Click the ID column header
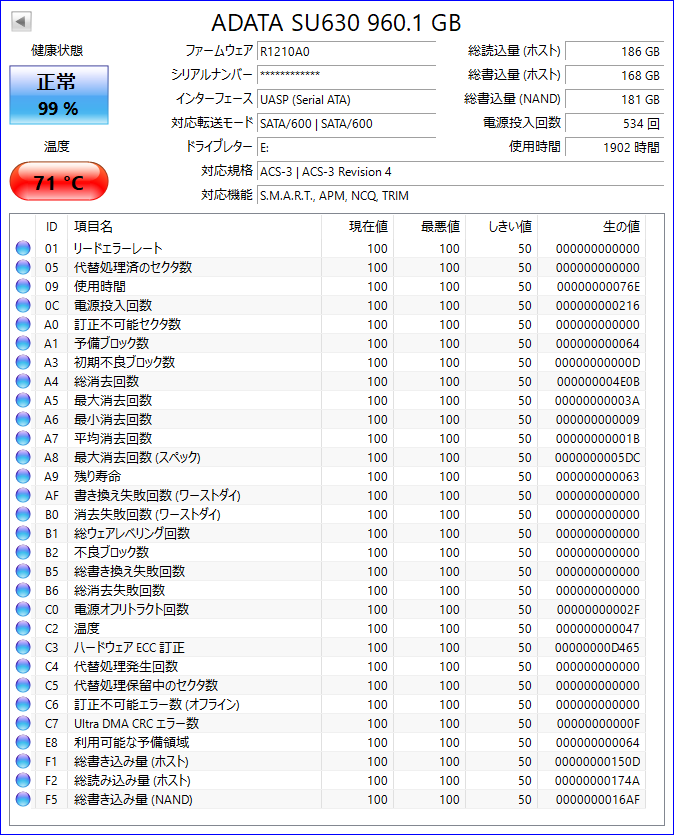 [51, 227]
